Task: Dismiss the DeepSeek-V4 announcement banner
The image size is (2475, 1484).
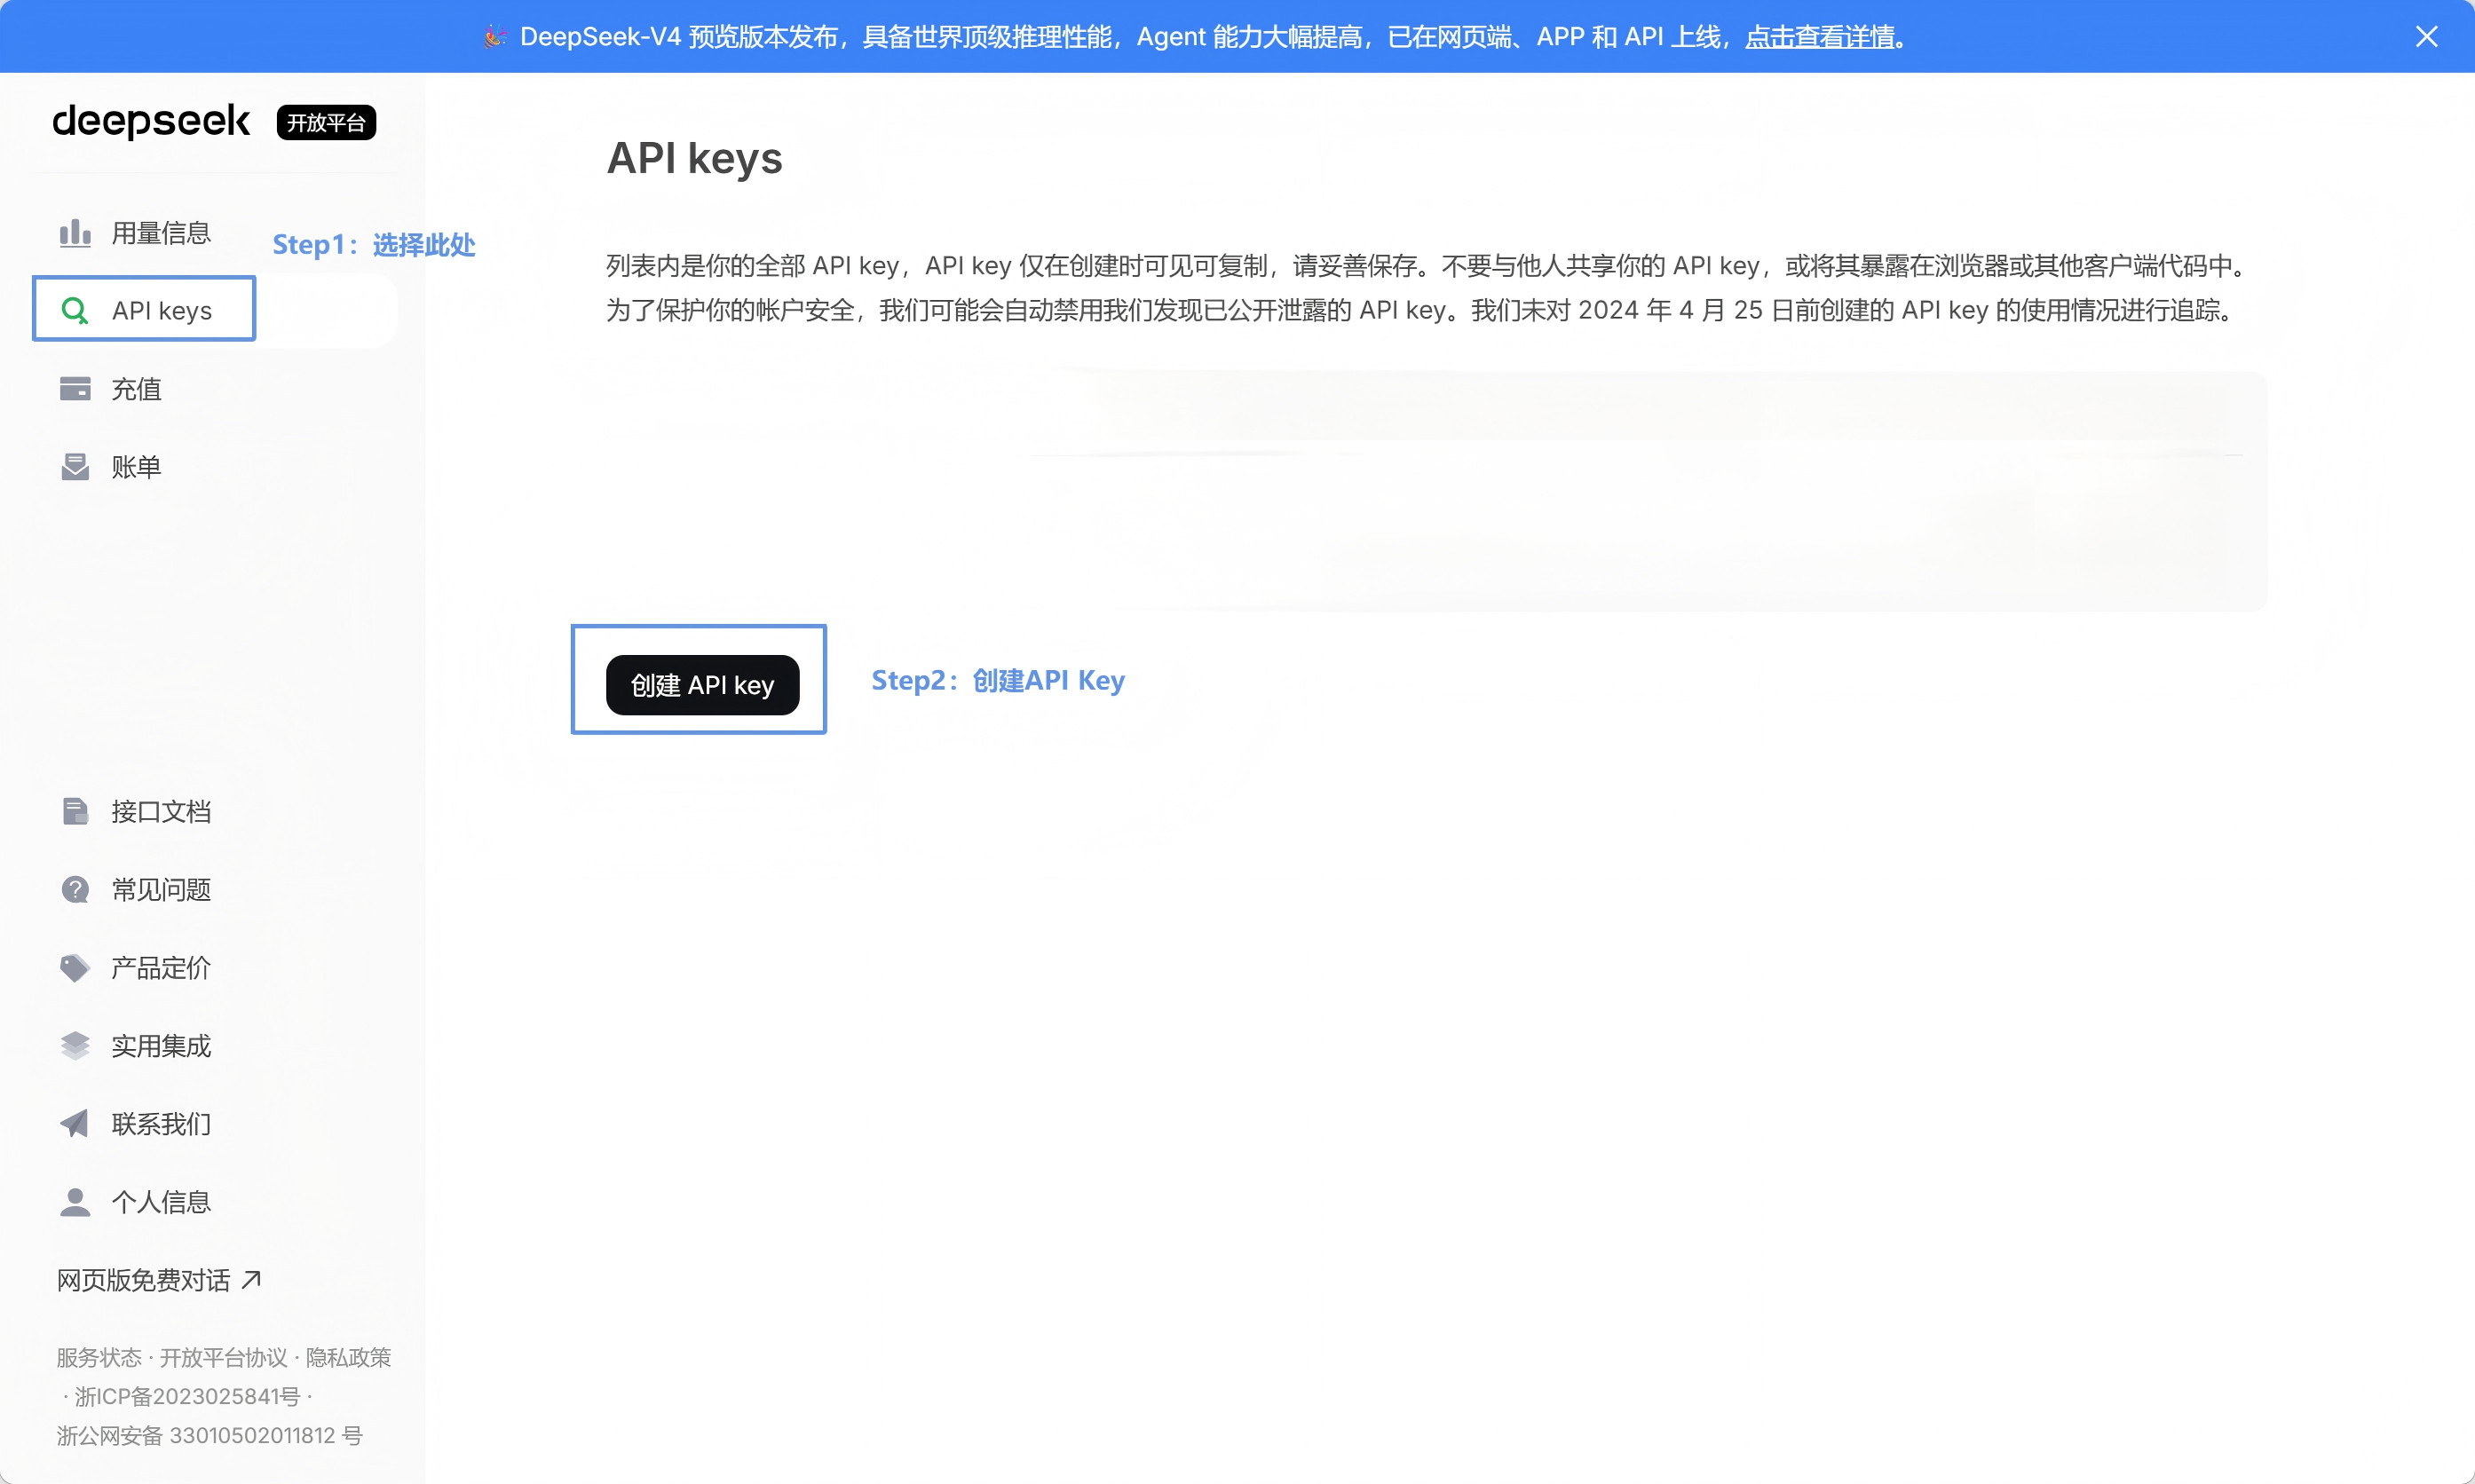Action: pos(2426,37)
